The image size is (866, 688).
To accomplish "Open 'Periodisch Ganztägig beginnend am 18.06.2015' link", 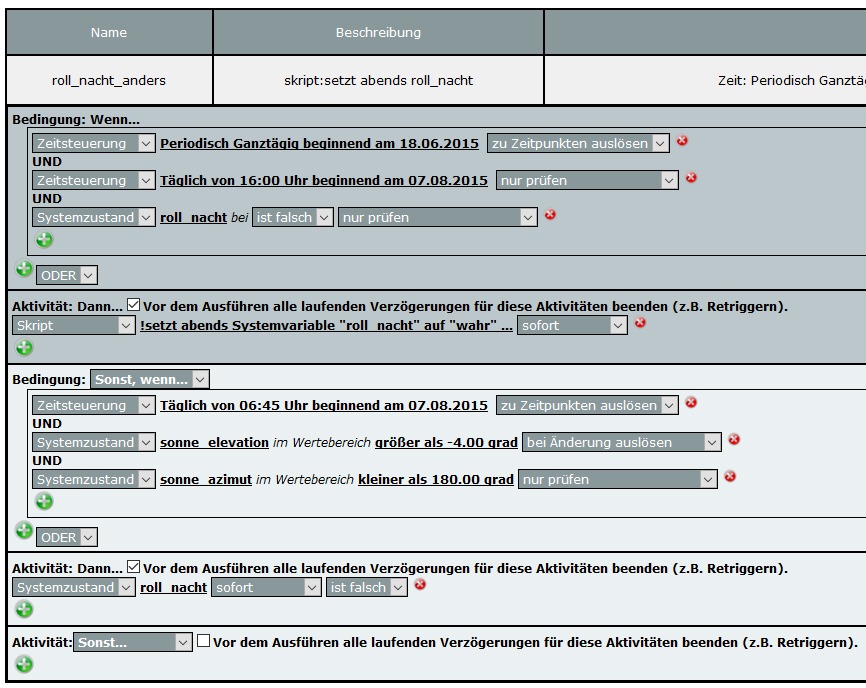I will coord(319,144).
